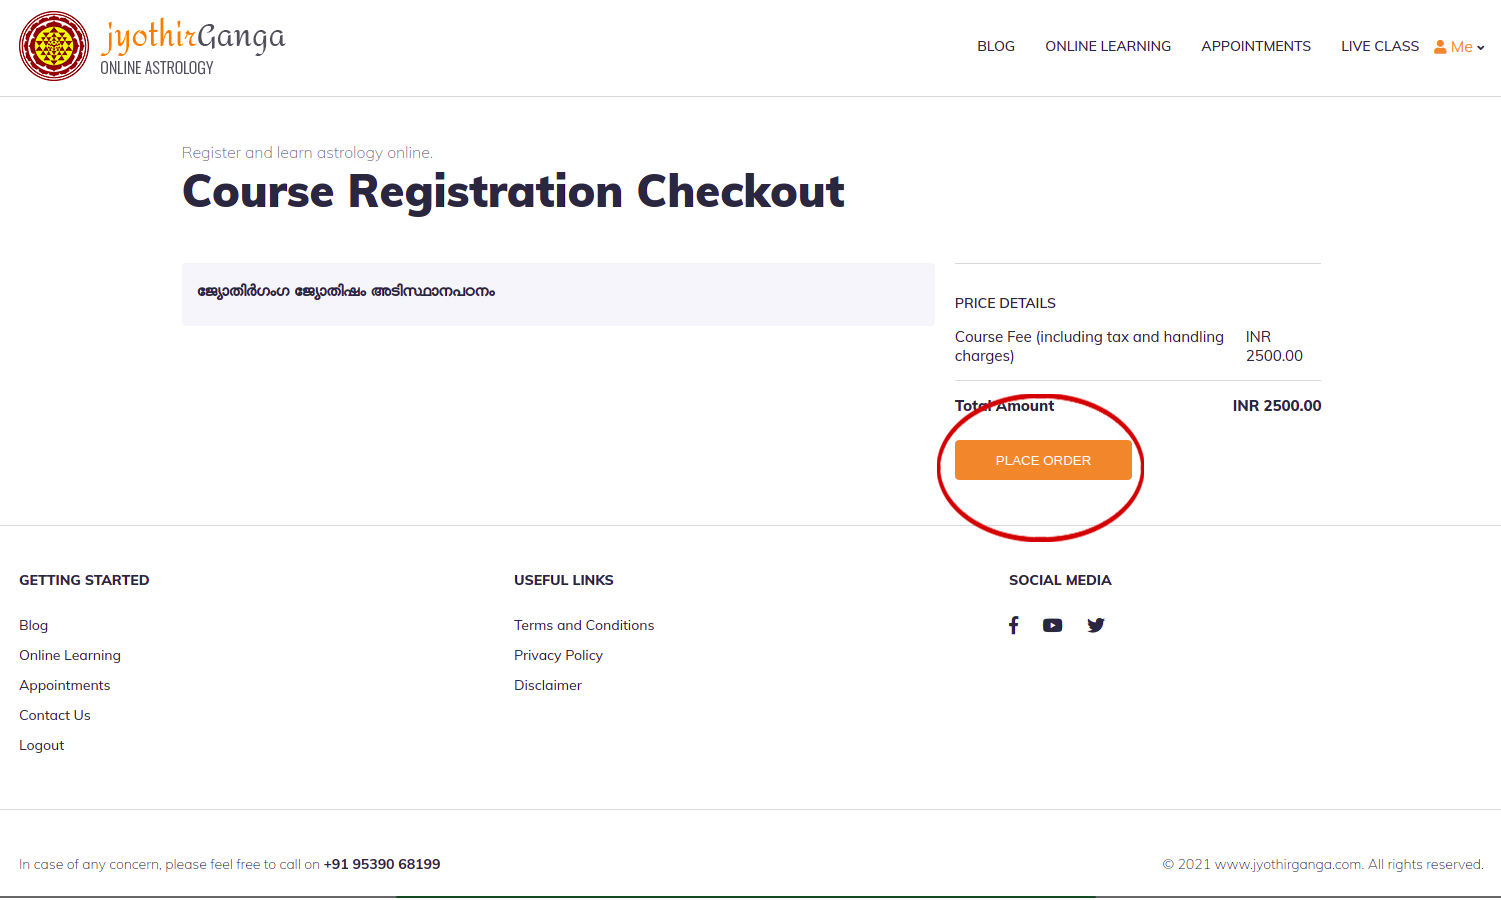Screen dimensions: 1501x900
Task: Open the YouTube social media icon
Action: 1052,625
